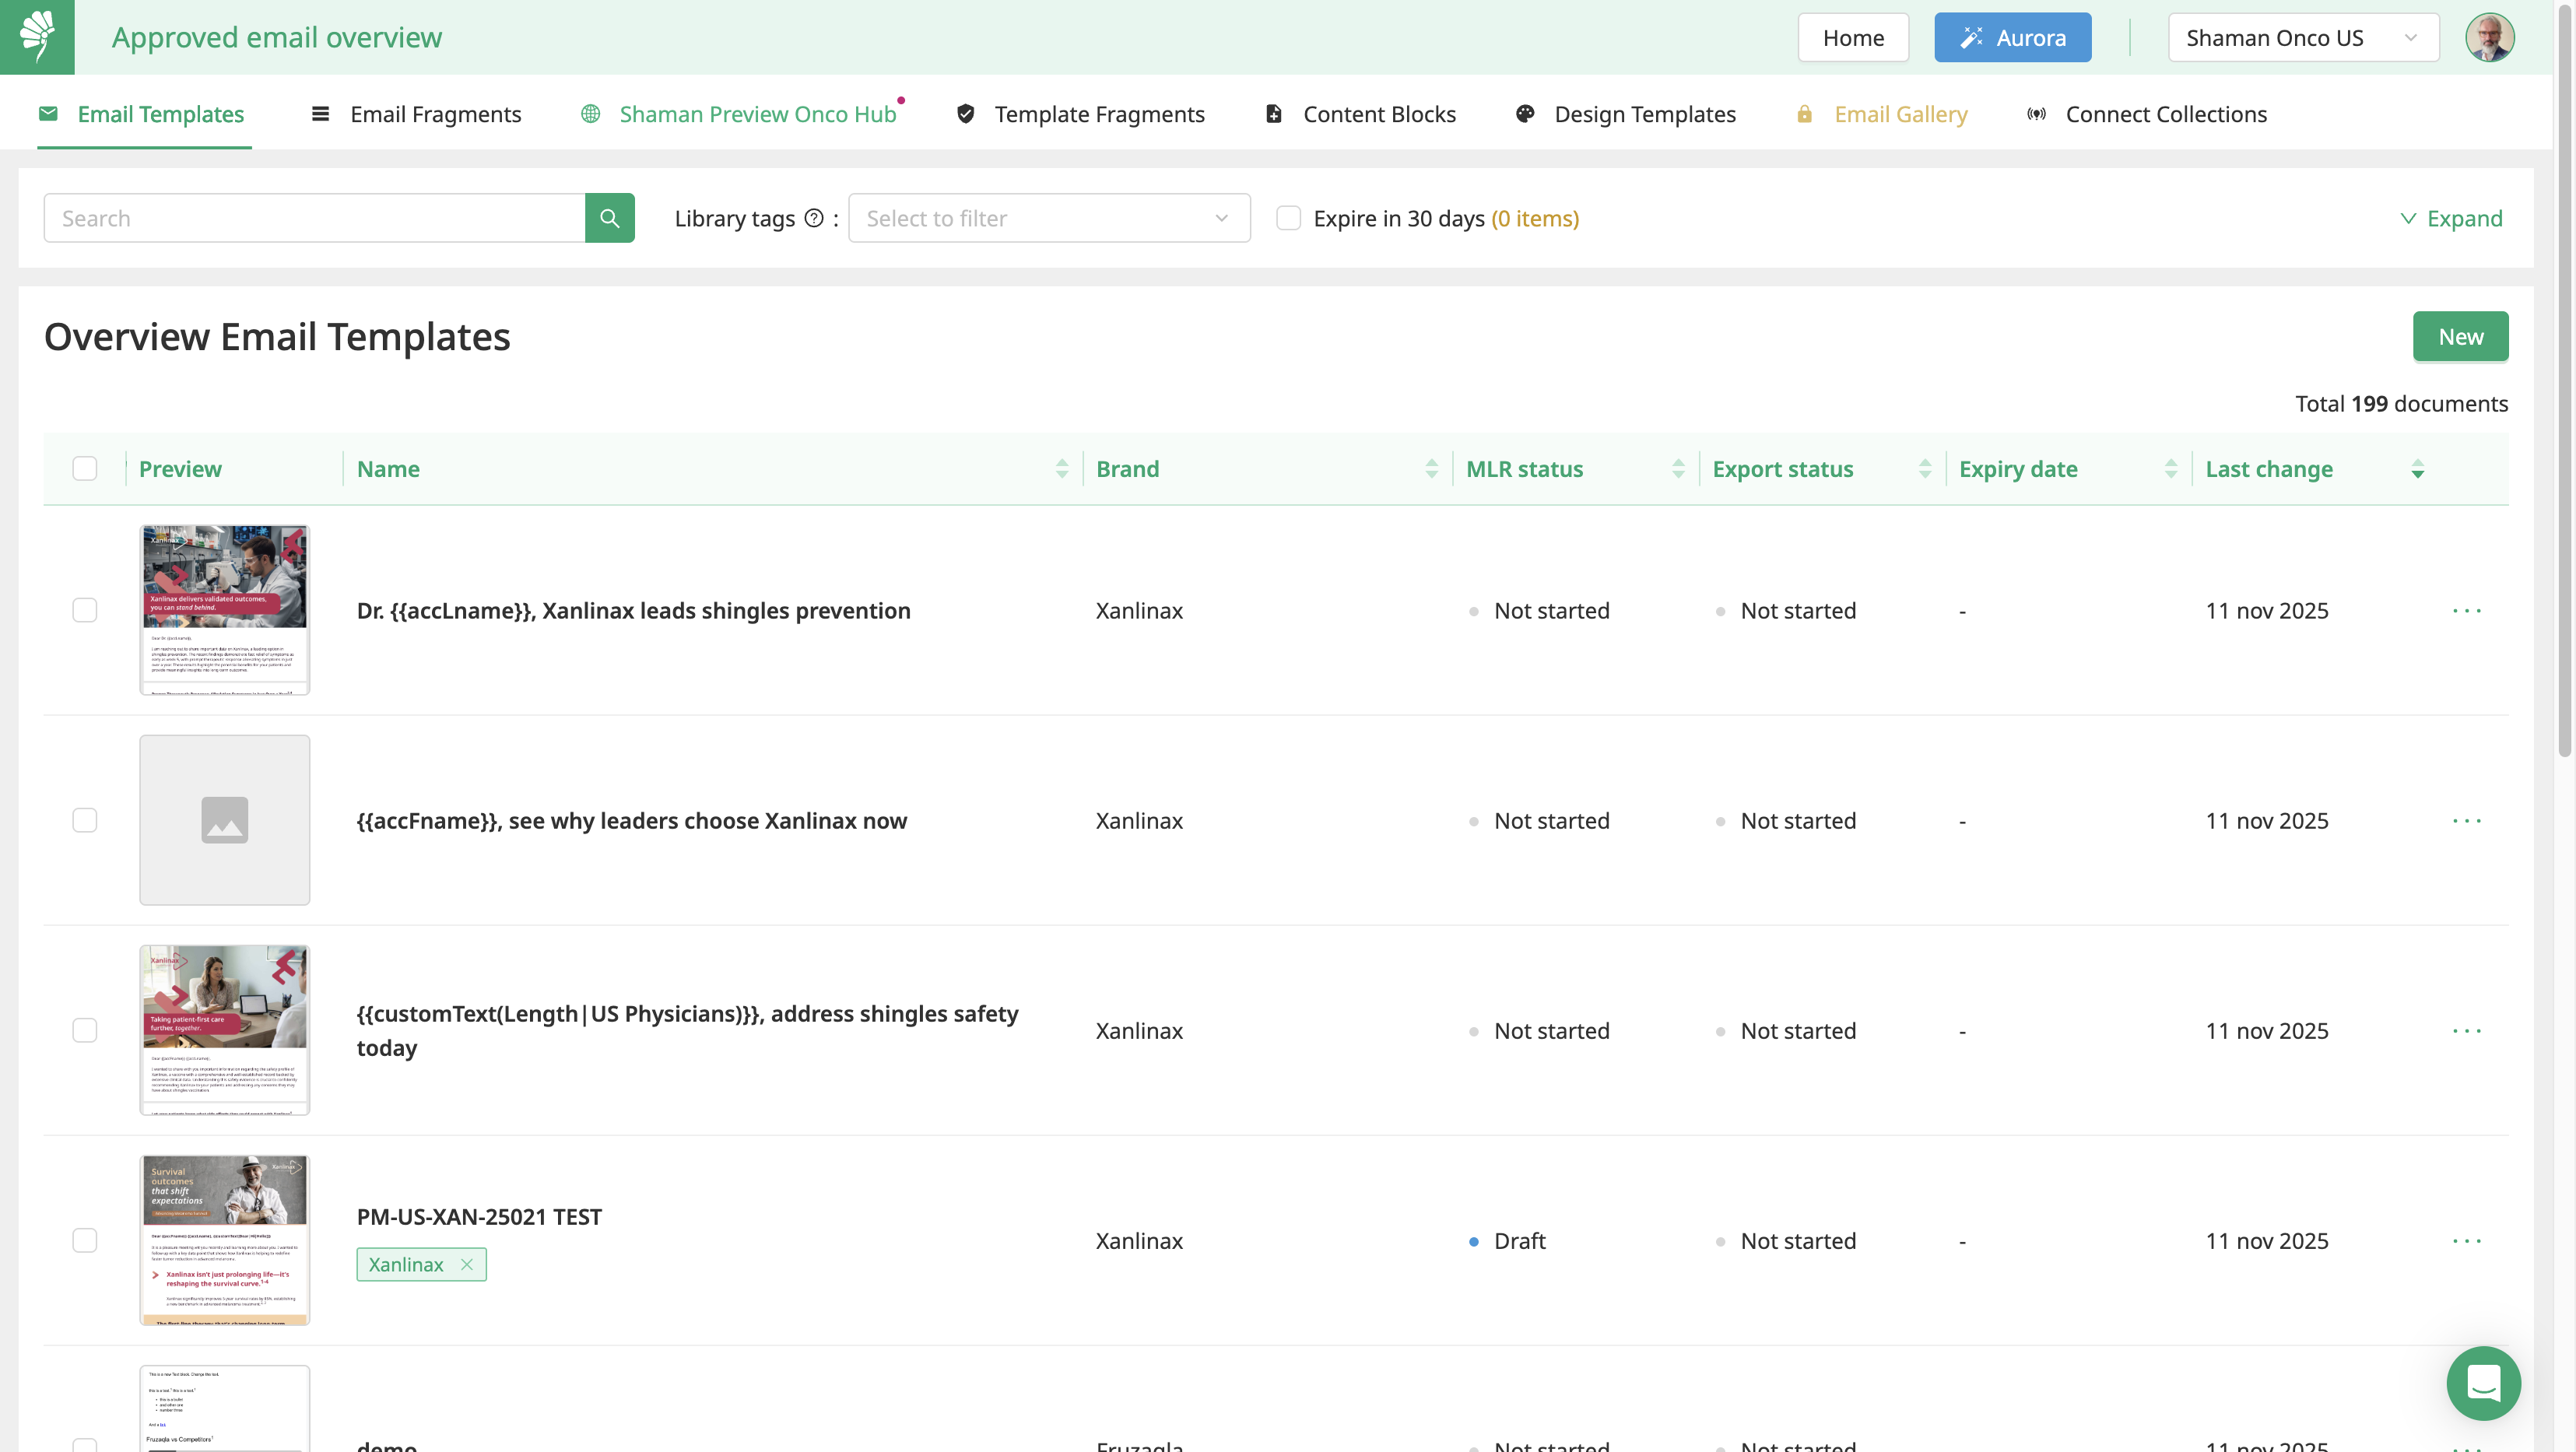2576x1452 pixels.
Task: Check the PM-US-XAN-25021 TEST row checkbox
Action: click(x=85, y=1240)
